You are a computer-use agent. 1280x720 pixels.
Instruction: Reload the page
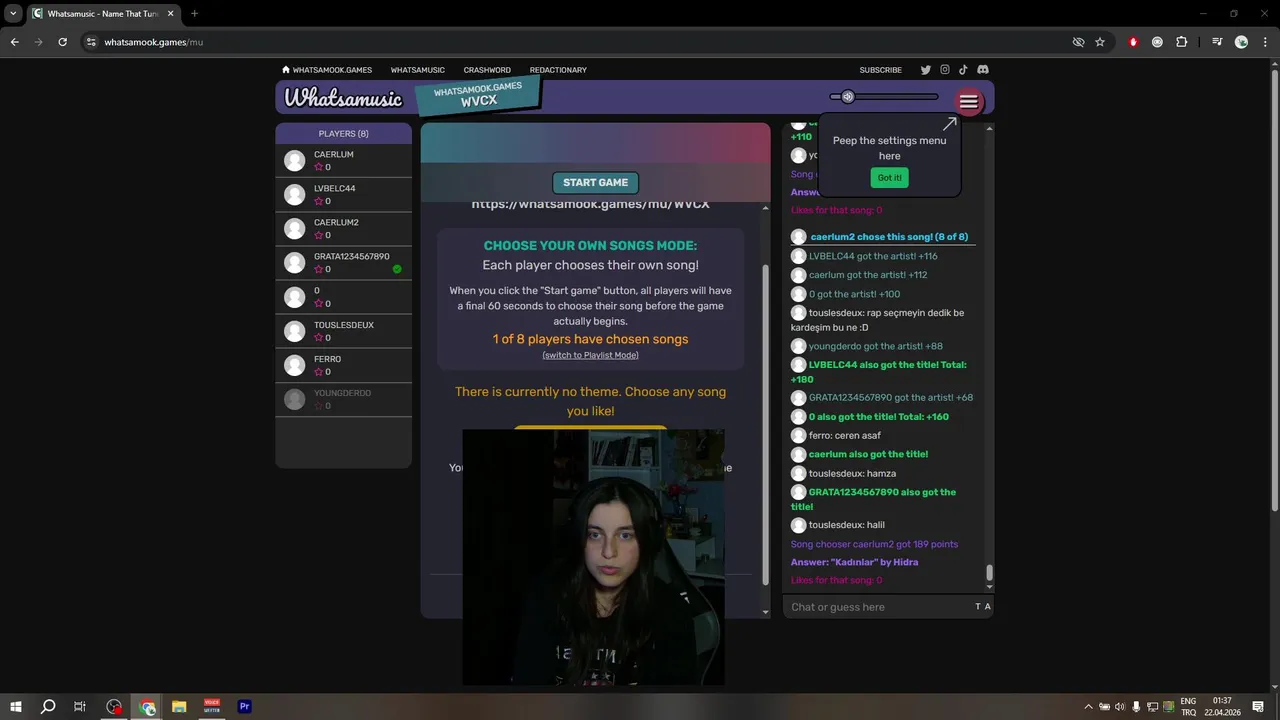point(62,42)
